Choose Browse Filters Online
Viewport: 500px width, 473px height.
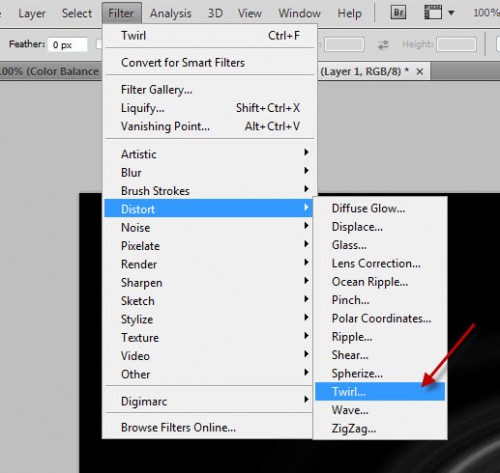click(209, 427)
